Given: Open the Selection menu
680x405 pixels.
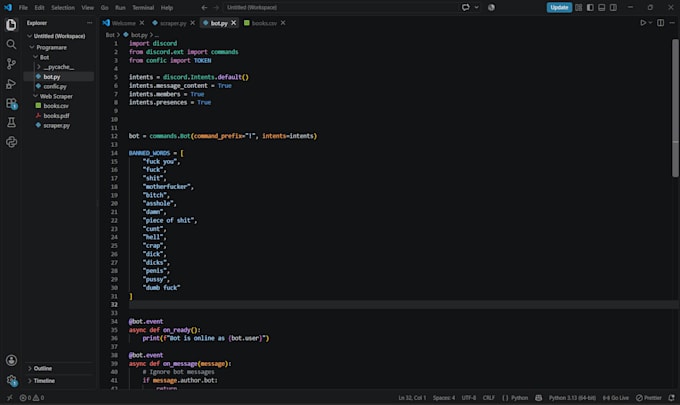Looking at the screenshot, I should point(63,7).
